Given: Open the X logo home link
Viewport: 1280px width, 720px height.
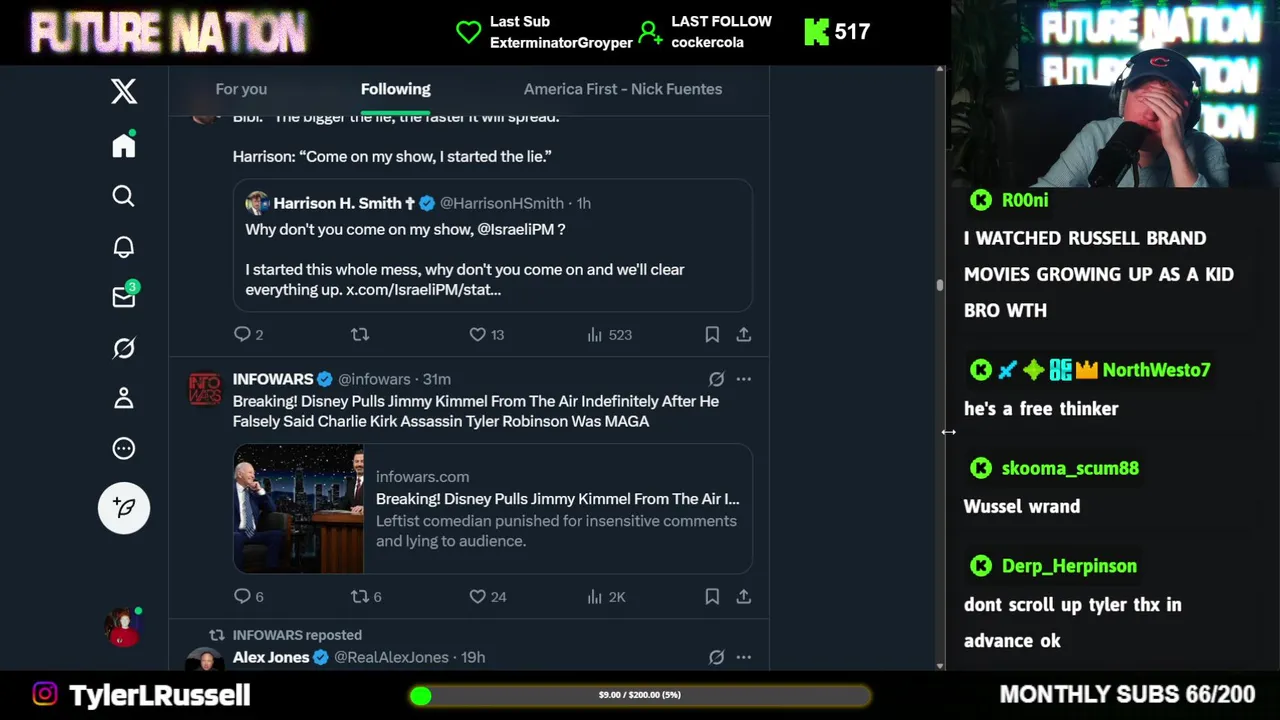Looking at the screenshot, I should click(x=124, y=92).
